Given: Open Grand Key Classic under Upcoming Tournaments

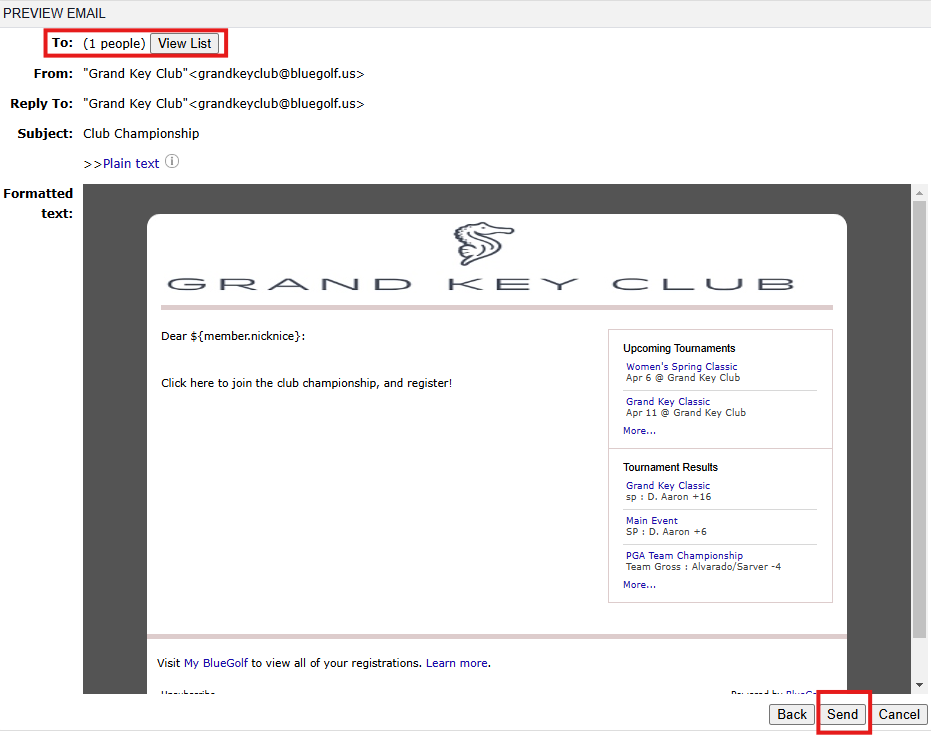Looking at the screenshot, I should pos(668,401).
